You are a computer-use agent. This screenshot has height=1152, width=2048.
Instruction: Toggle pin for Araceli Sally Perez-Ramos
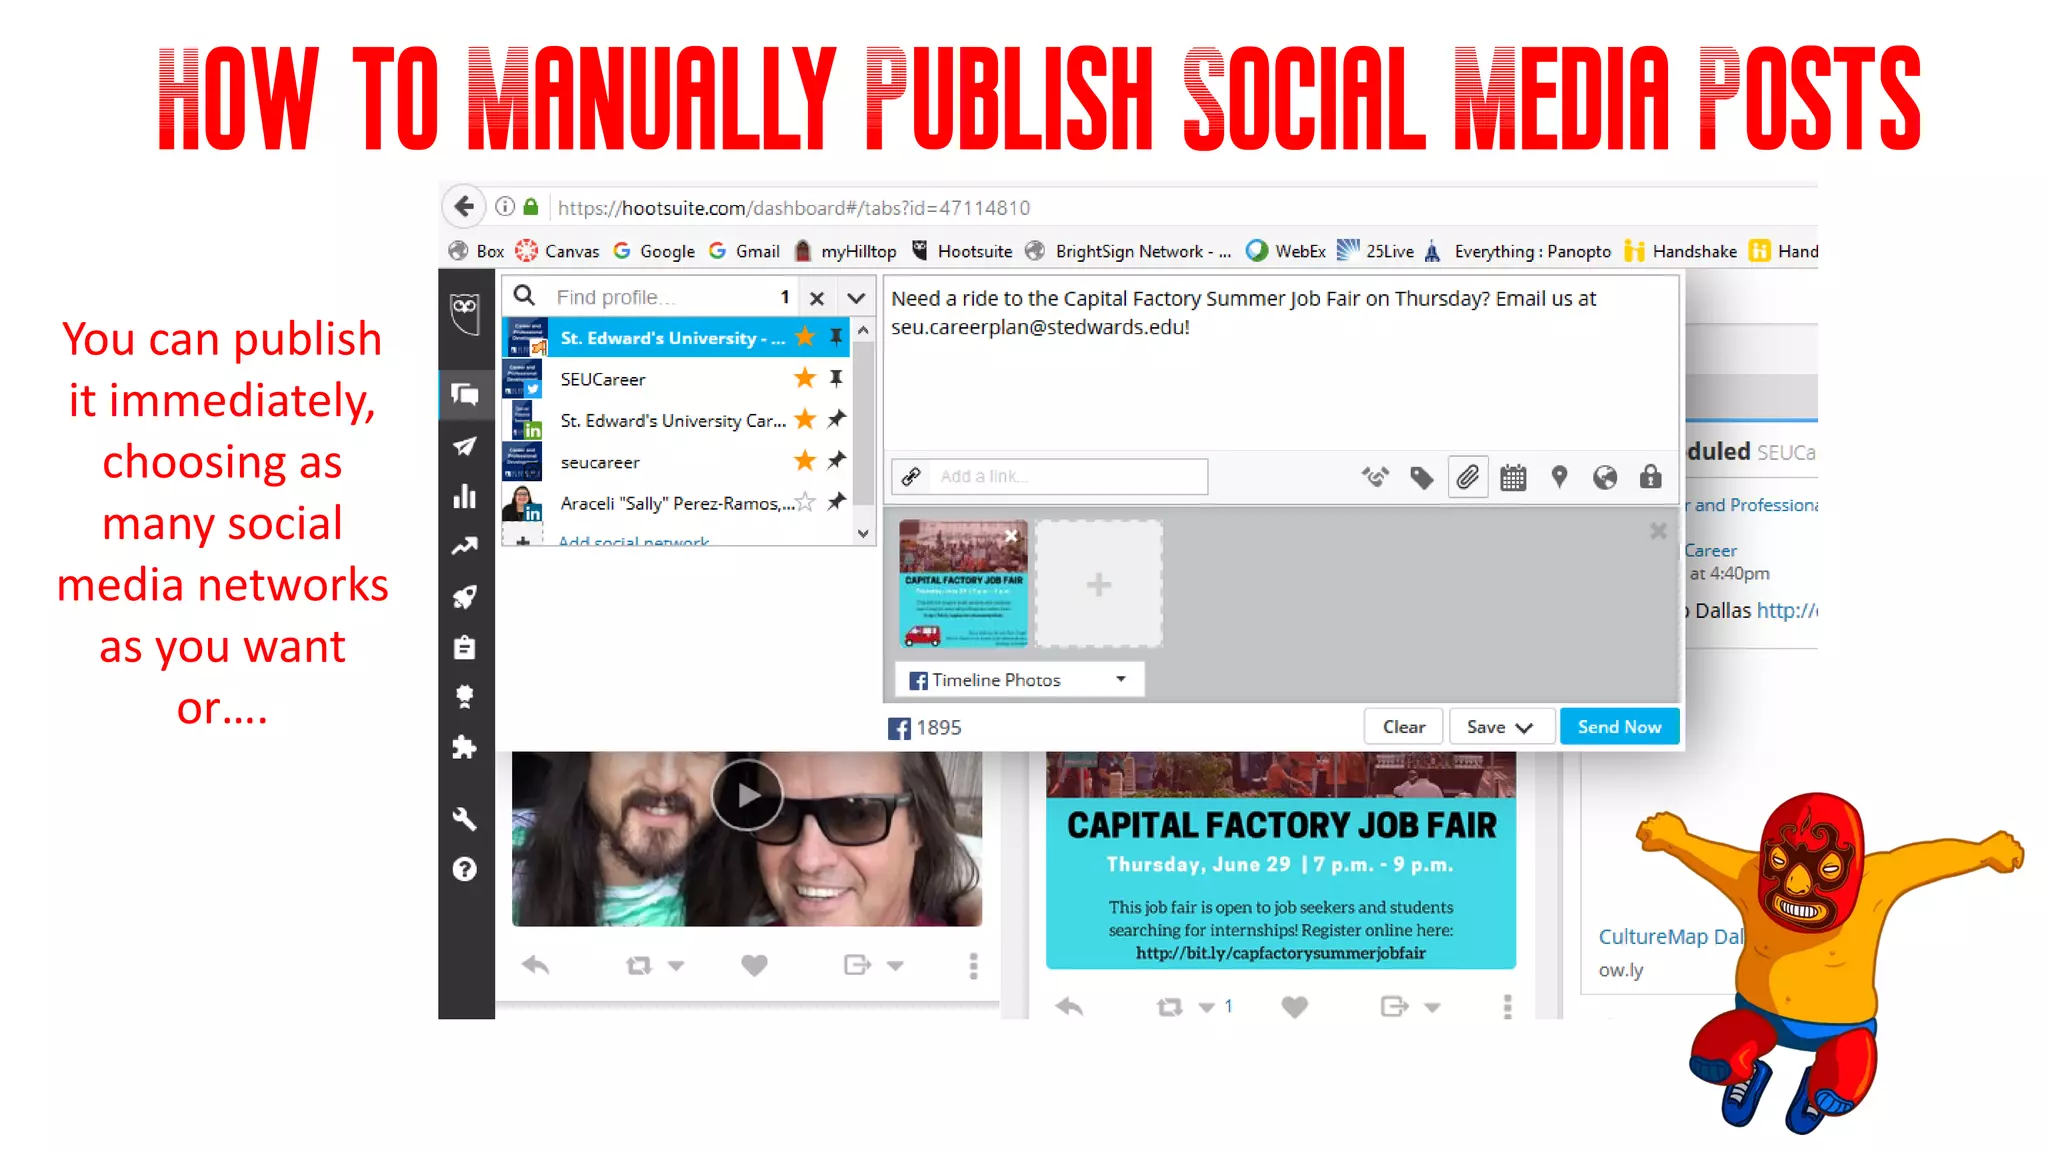tap(836, 501)
